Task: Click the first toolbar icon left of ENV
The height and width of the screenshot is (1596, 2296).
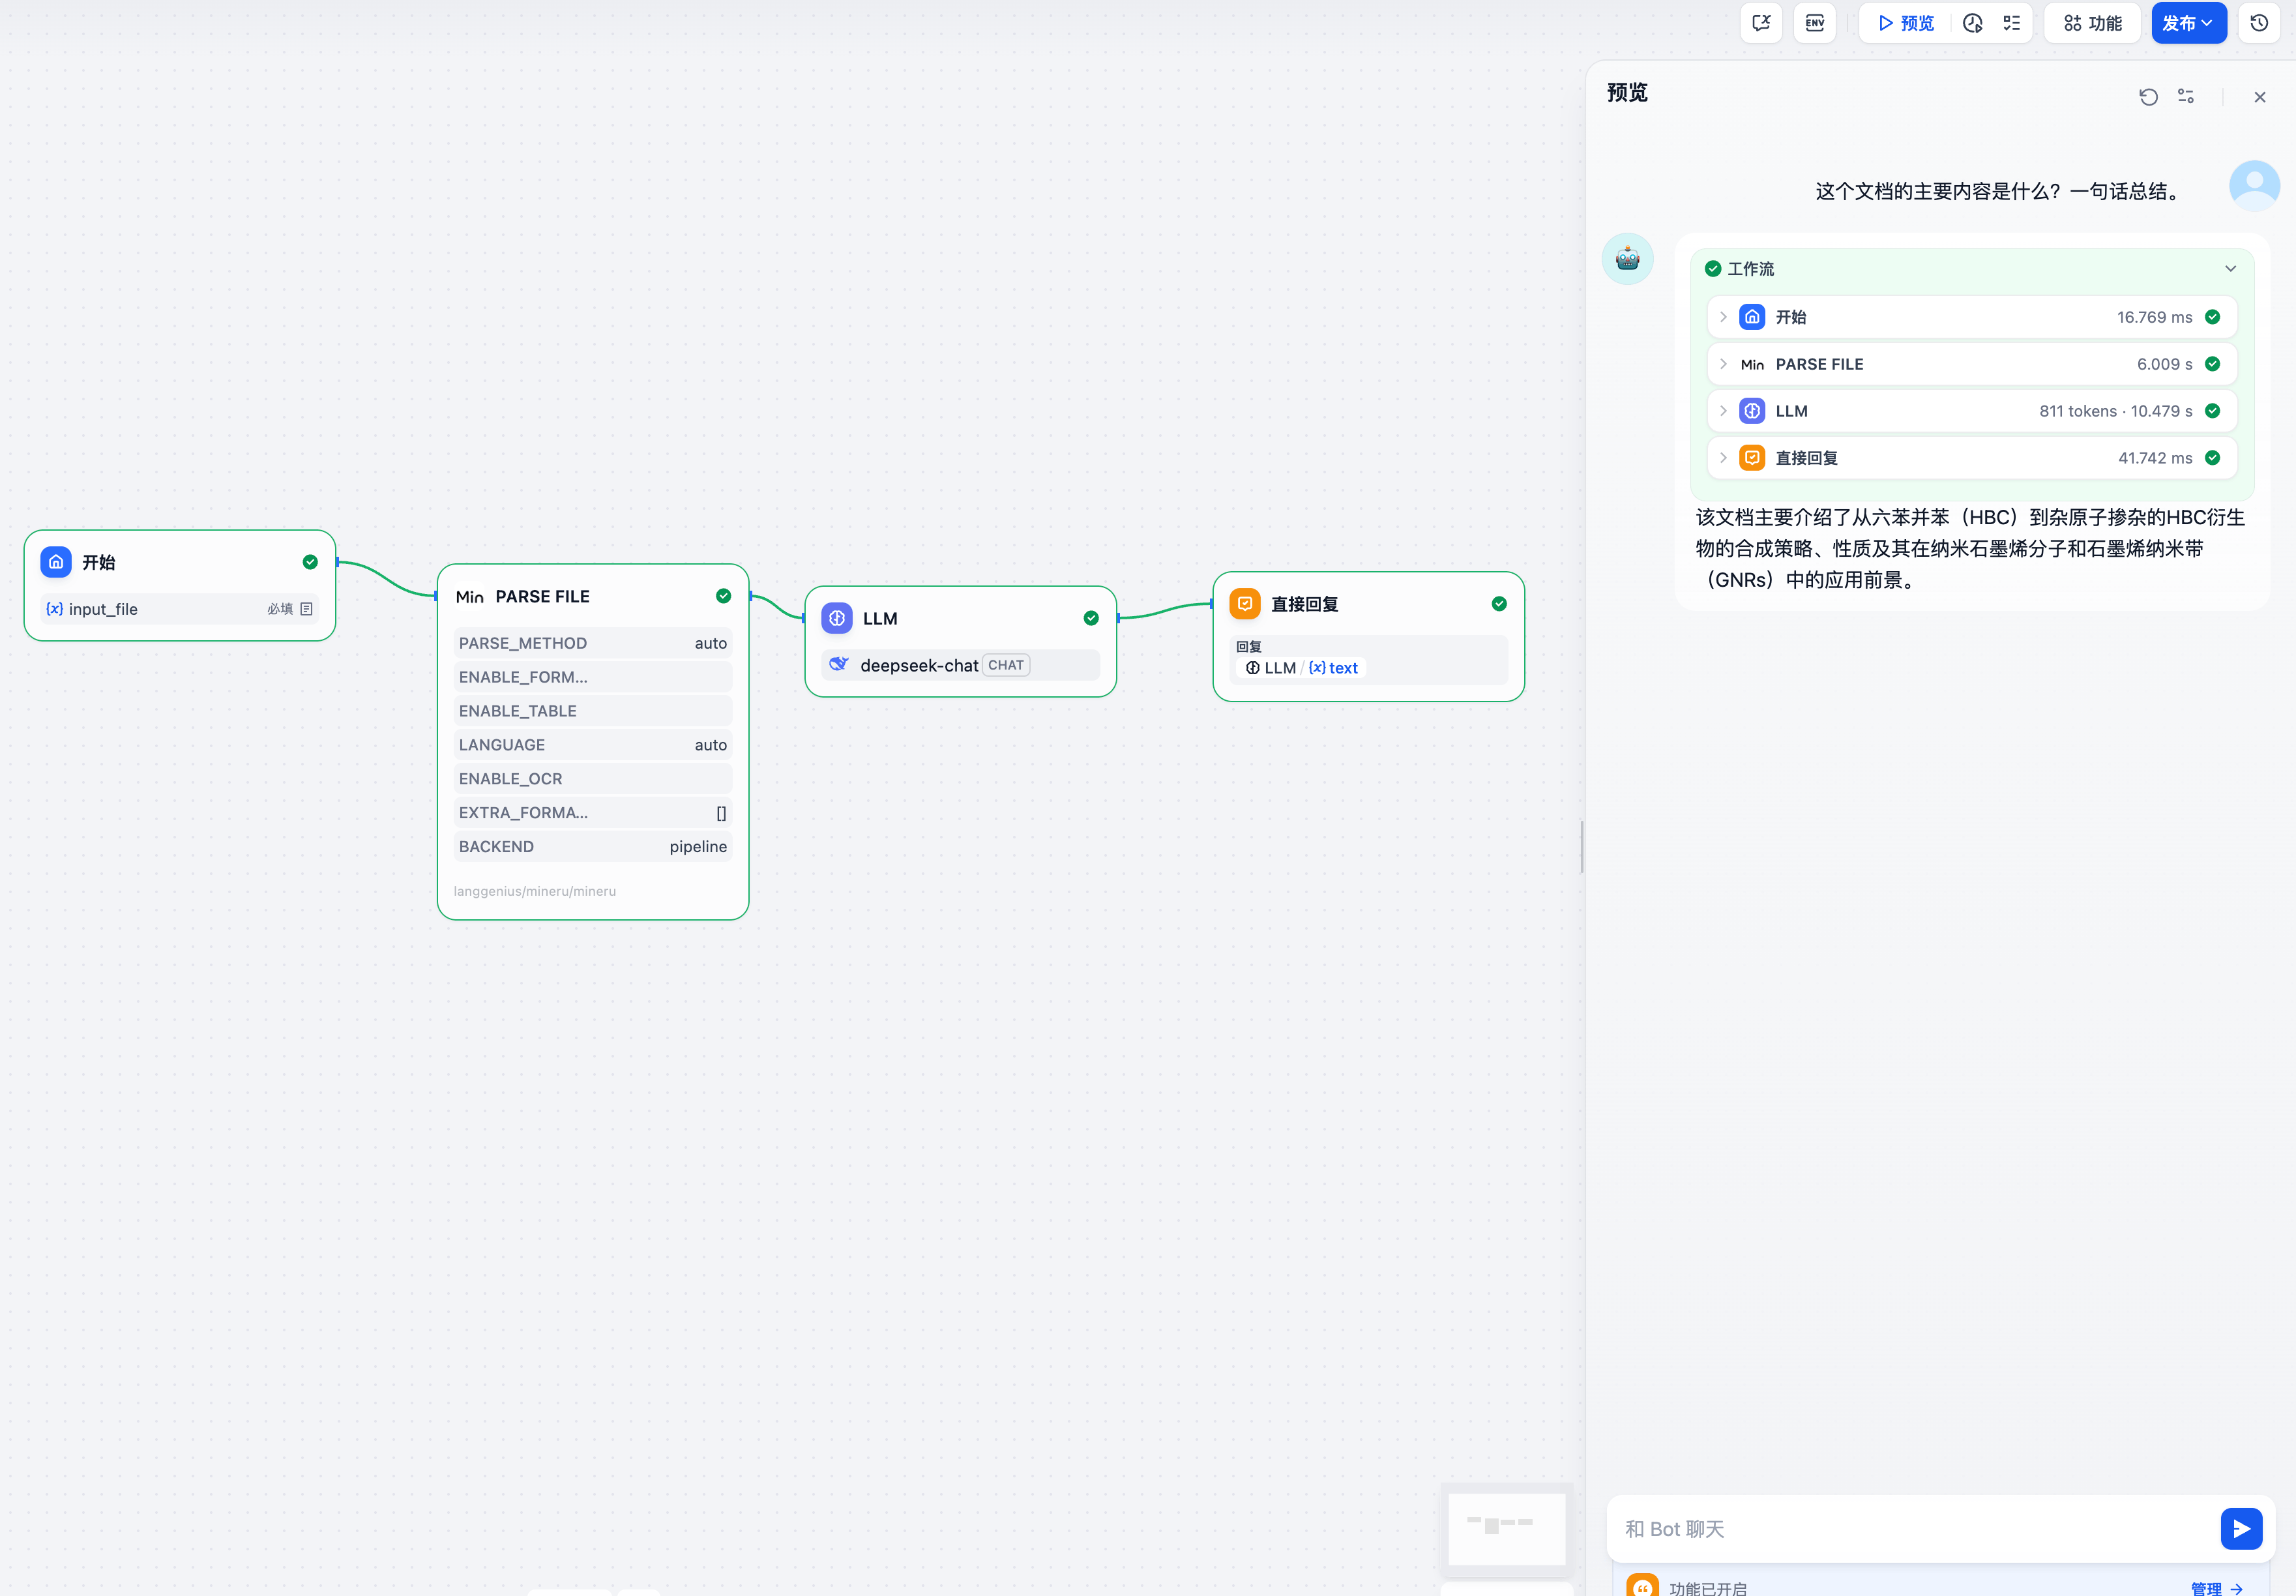Action: (x=1761, y=23)
